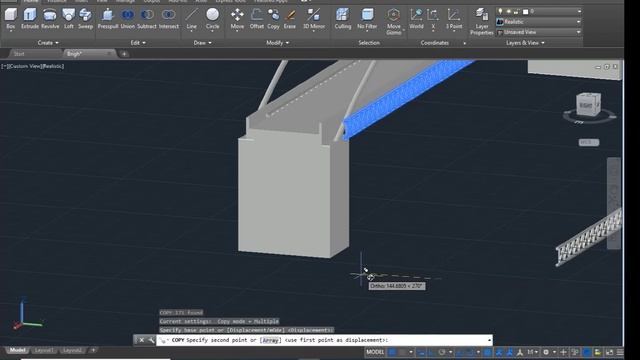Toggle snap mode in status bar

(402, 352)
